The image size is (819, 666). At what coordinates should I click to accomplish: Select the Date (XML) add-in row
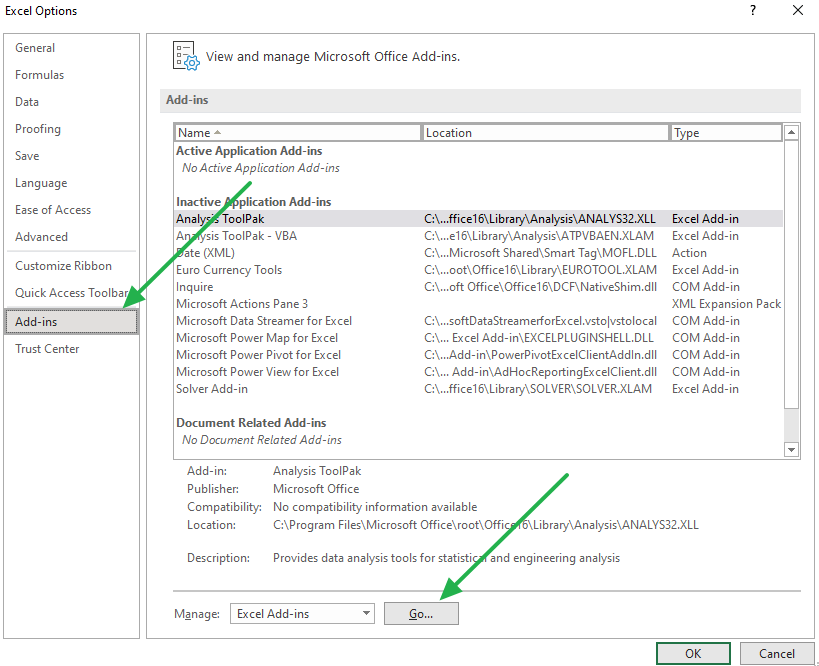tap(478, 253)
